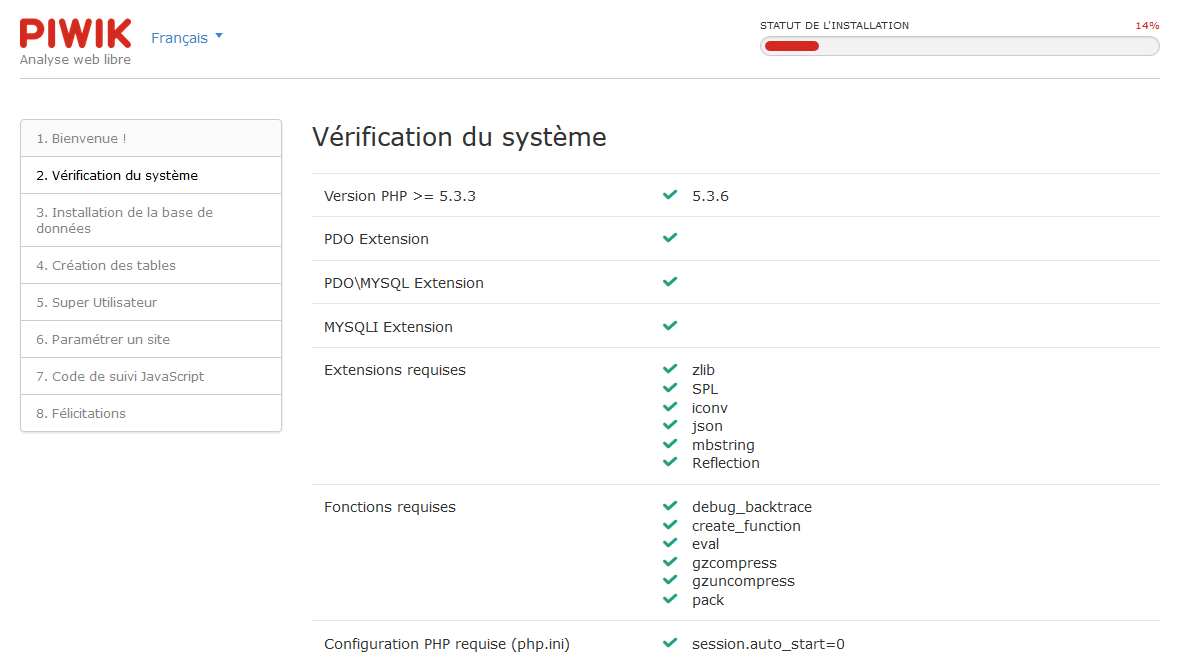Click the language dropdown arrow
Viewport: 1187px width, 663px height.
219,36
